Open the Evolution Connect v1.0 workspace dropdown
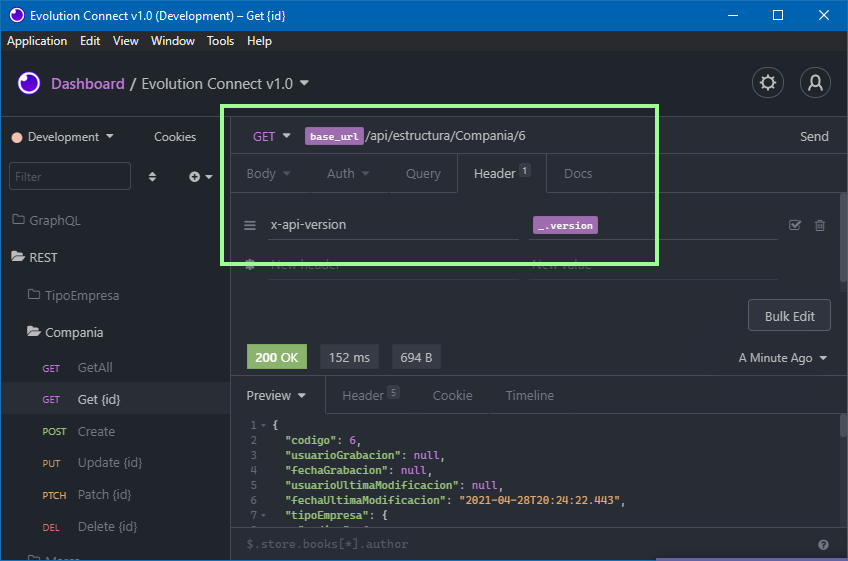The height and width of the screenshot is (561, 848). (225, 84)
